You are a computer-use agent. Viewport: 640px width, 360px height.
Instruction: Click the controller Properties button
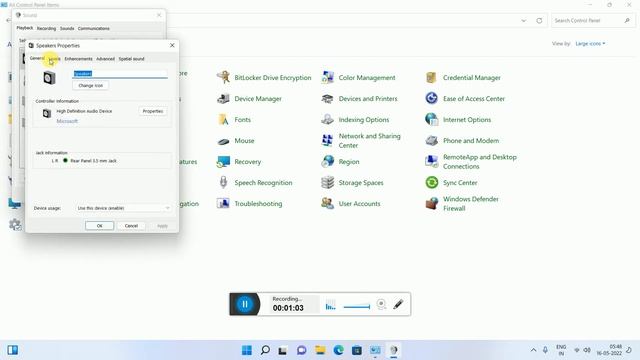[x=153, y=111]
